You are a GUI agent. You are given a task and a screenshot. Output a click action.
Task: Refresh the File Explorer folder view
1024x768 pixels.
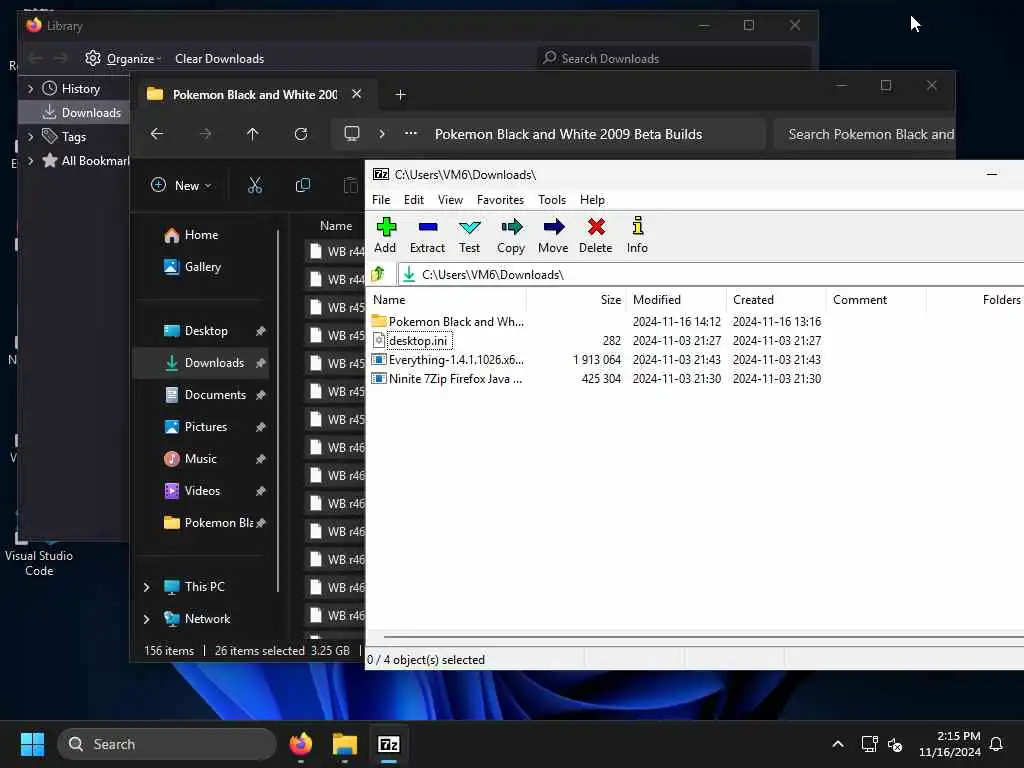301,134
